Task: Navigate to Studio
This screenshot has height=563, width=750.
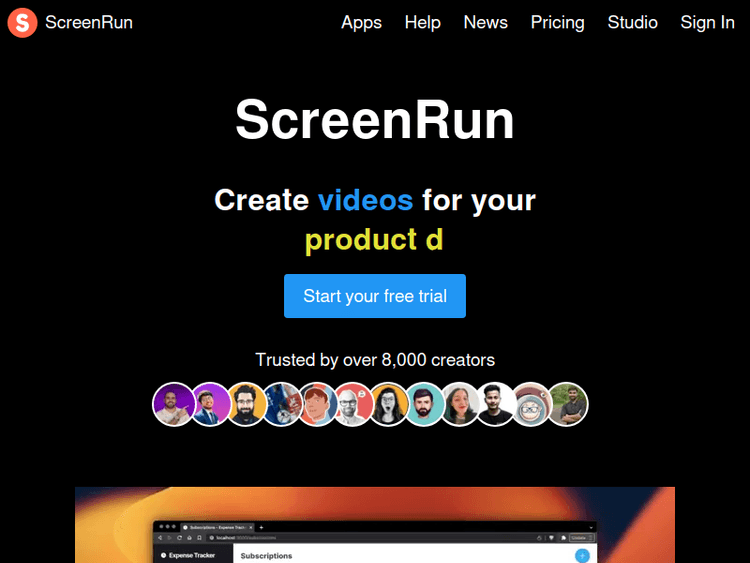Action: point(632,22)
